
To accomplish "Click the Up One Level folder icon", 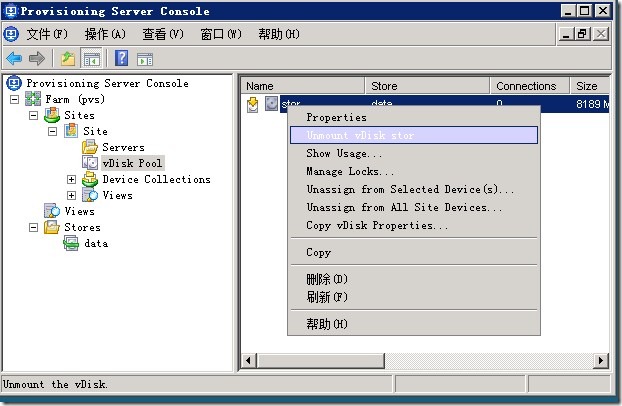I will [x=68, y=59].
